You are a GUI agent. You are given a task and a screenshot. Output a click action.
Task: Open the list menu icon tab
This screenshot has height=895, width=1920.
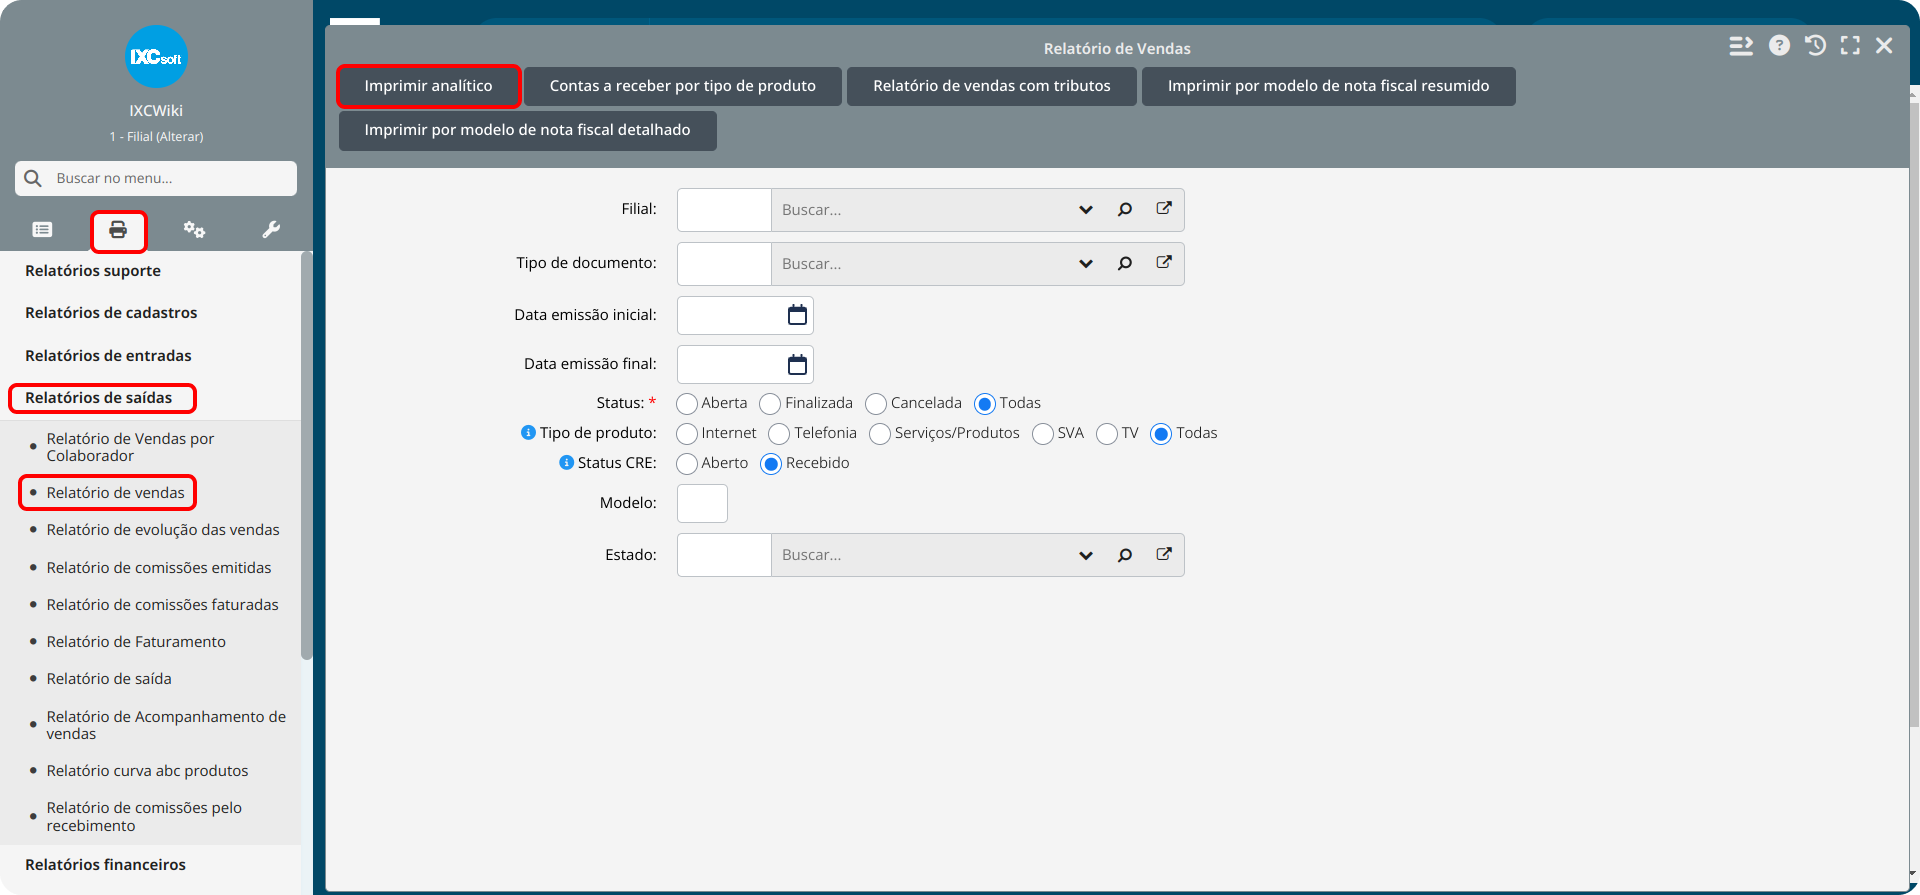(42, 230)
